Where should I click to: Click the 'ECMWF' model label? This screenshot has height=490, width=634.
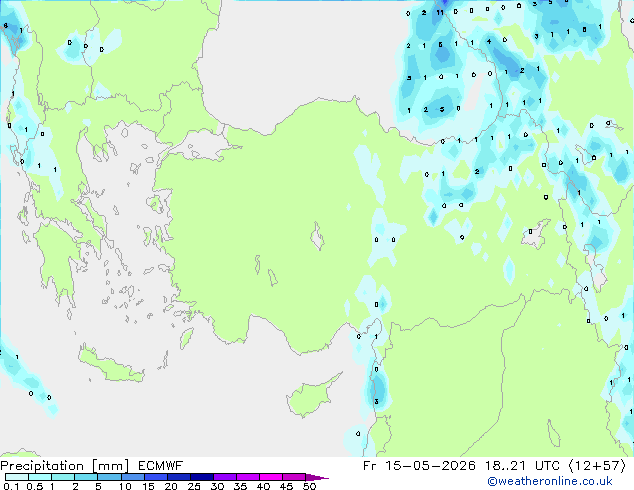tap(161, 466)
